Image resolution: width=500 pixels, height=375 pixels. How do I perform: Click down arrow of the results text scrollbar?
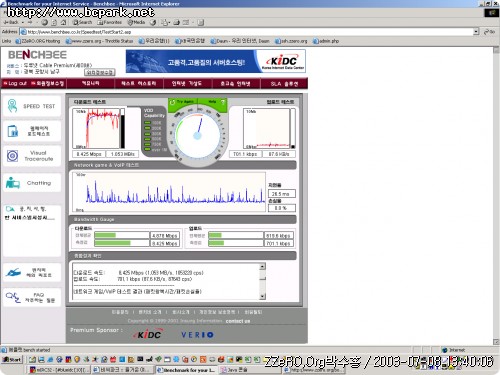[x=262, y=296]
